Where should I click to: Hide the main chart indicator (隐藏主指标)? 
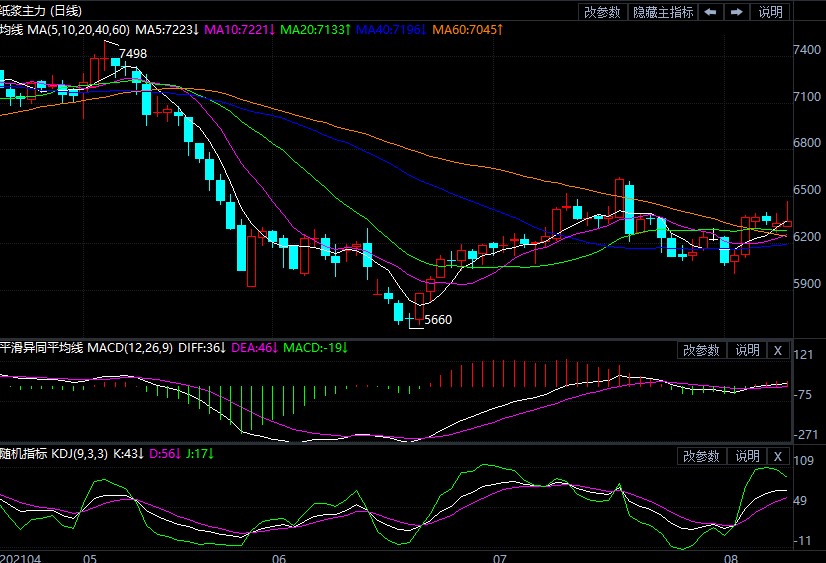[x=663, y=13]
